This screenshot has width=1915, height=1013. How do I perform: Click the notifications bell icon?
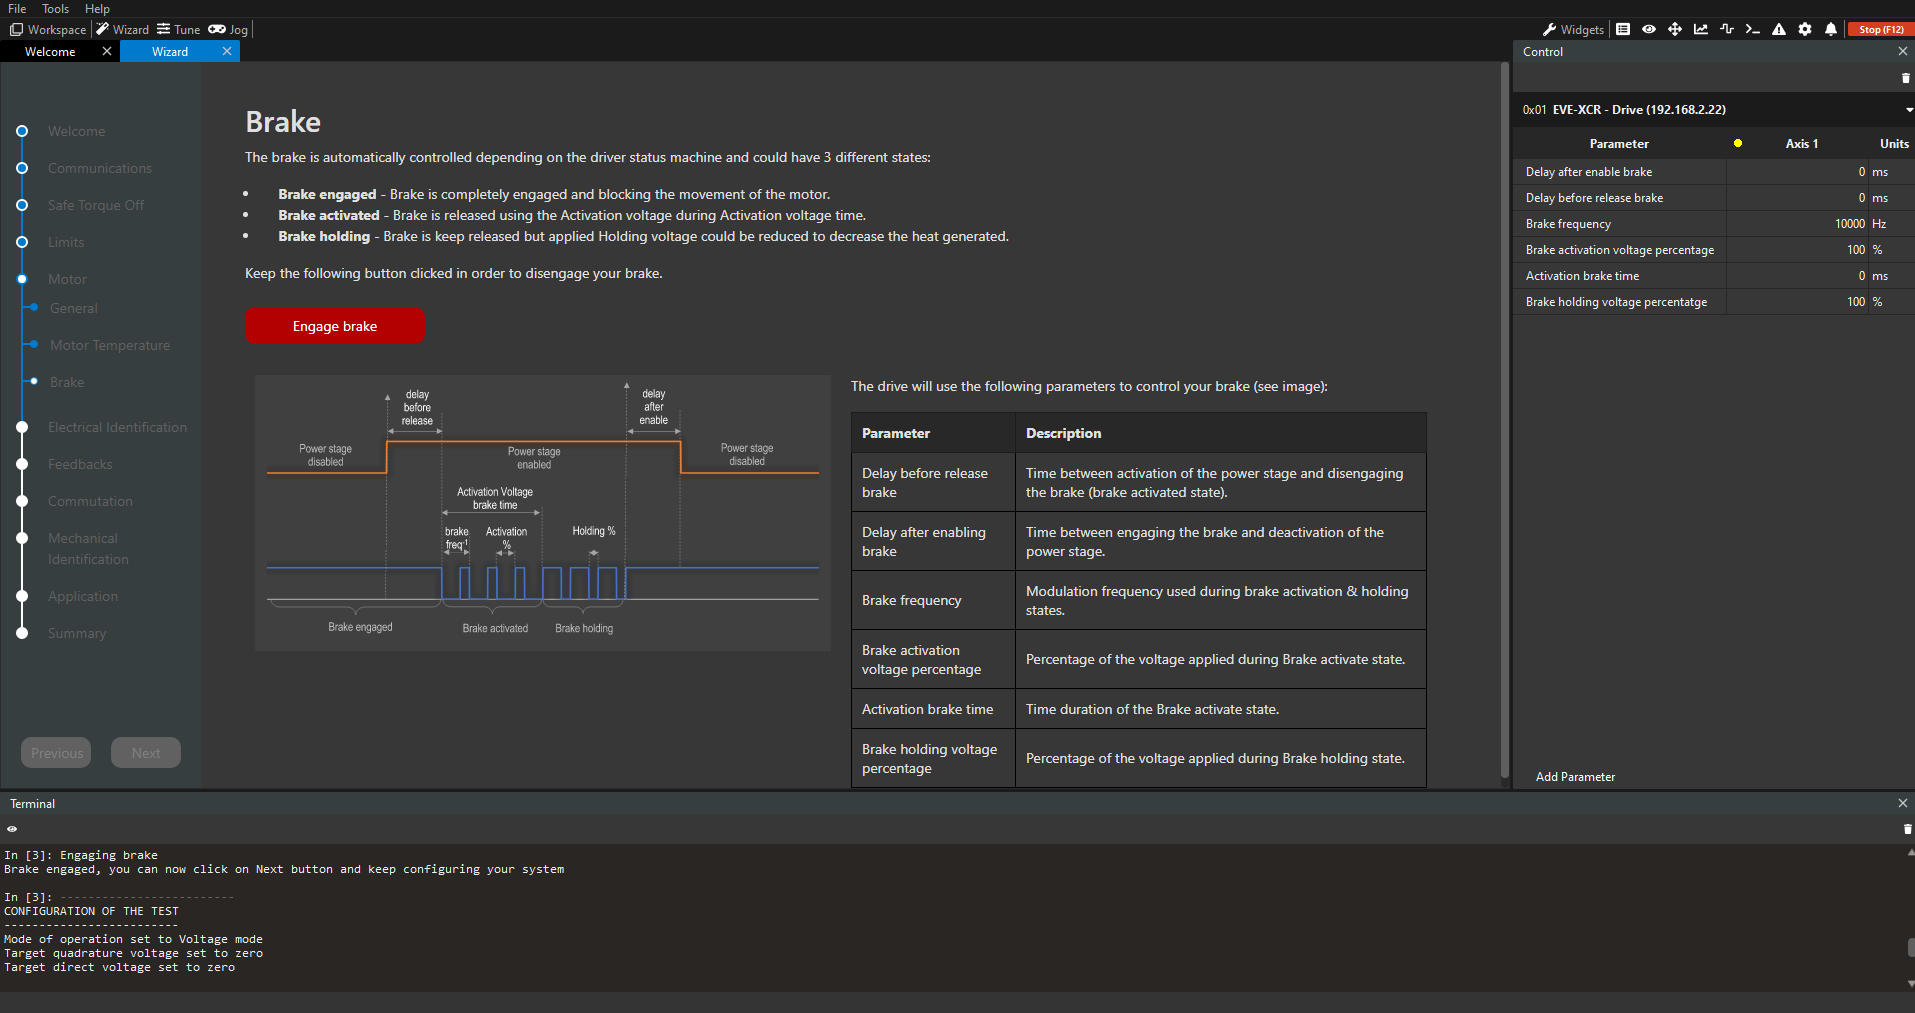coord(1831,29)
